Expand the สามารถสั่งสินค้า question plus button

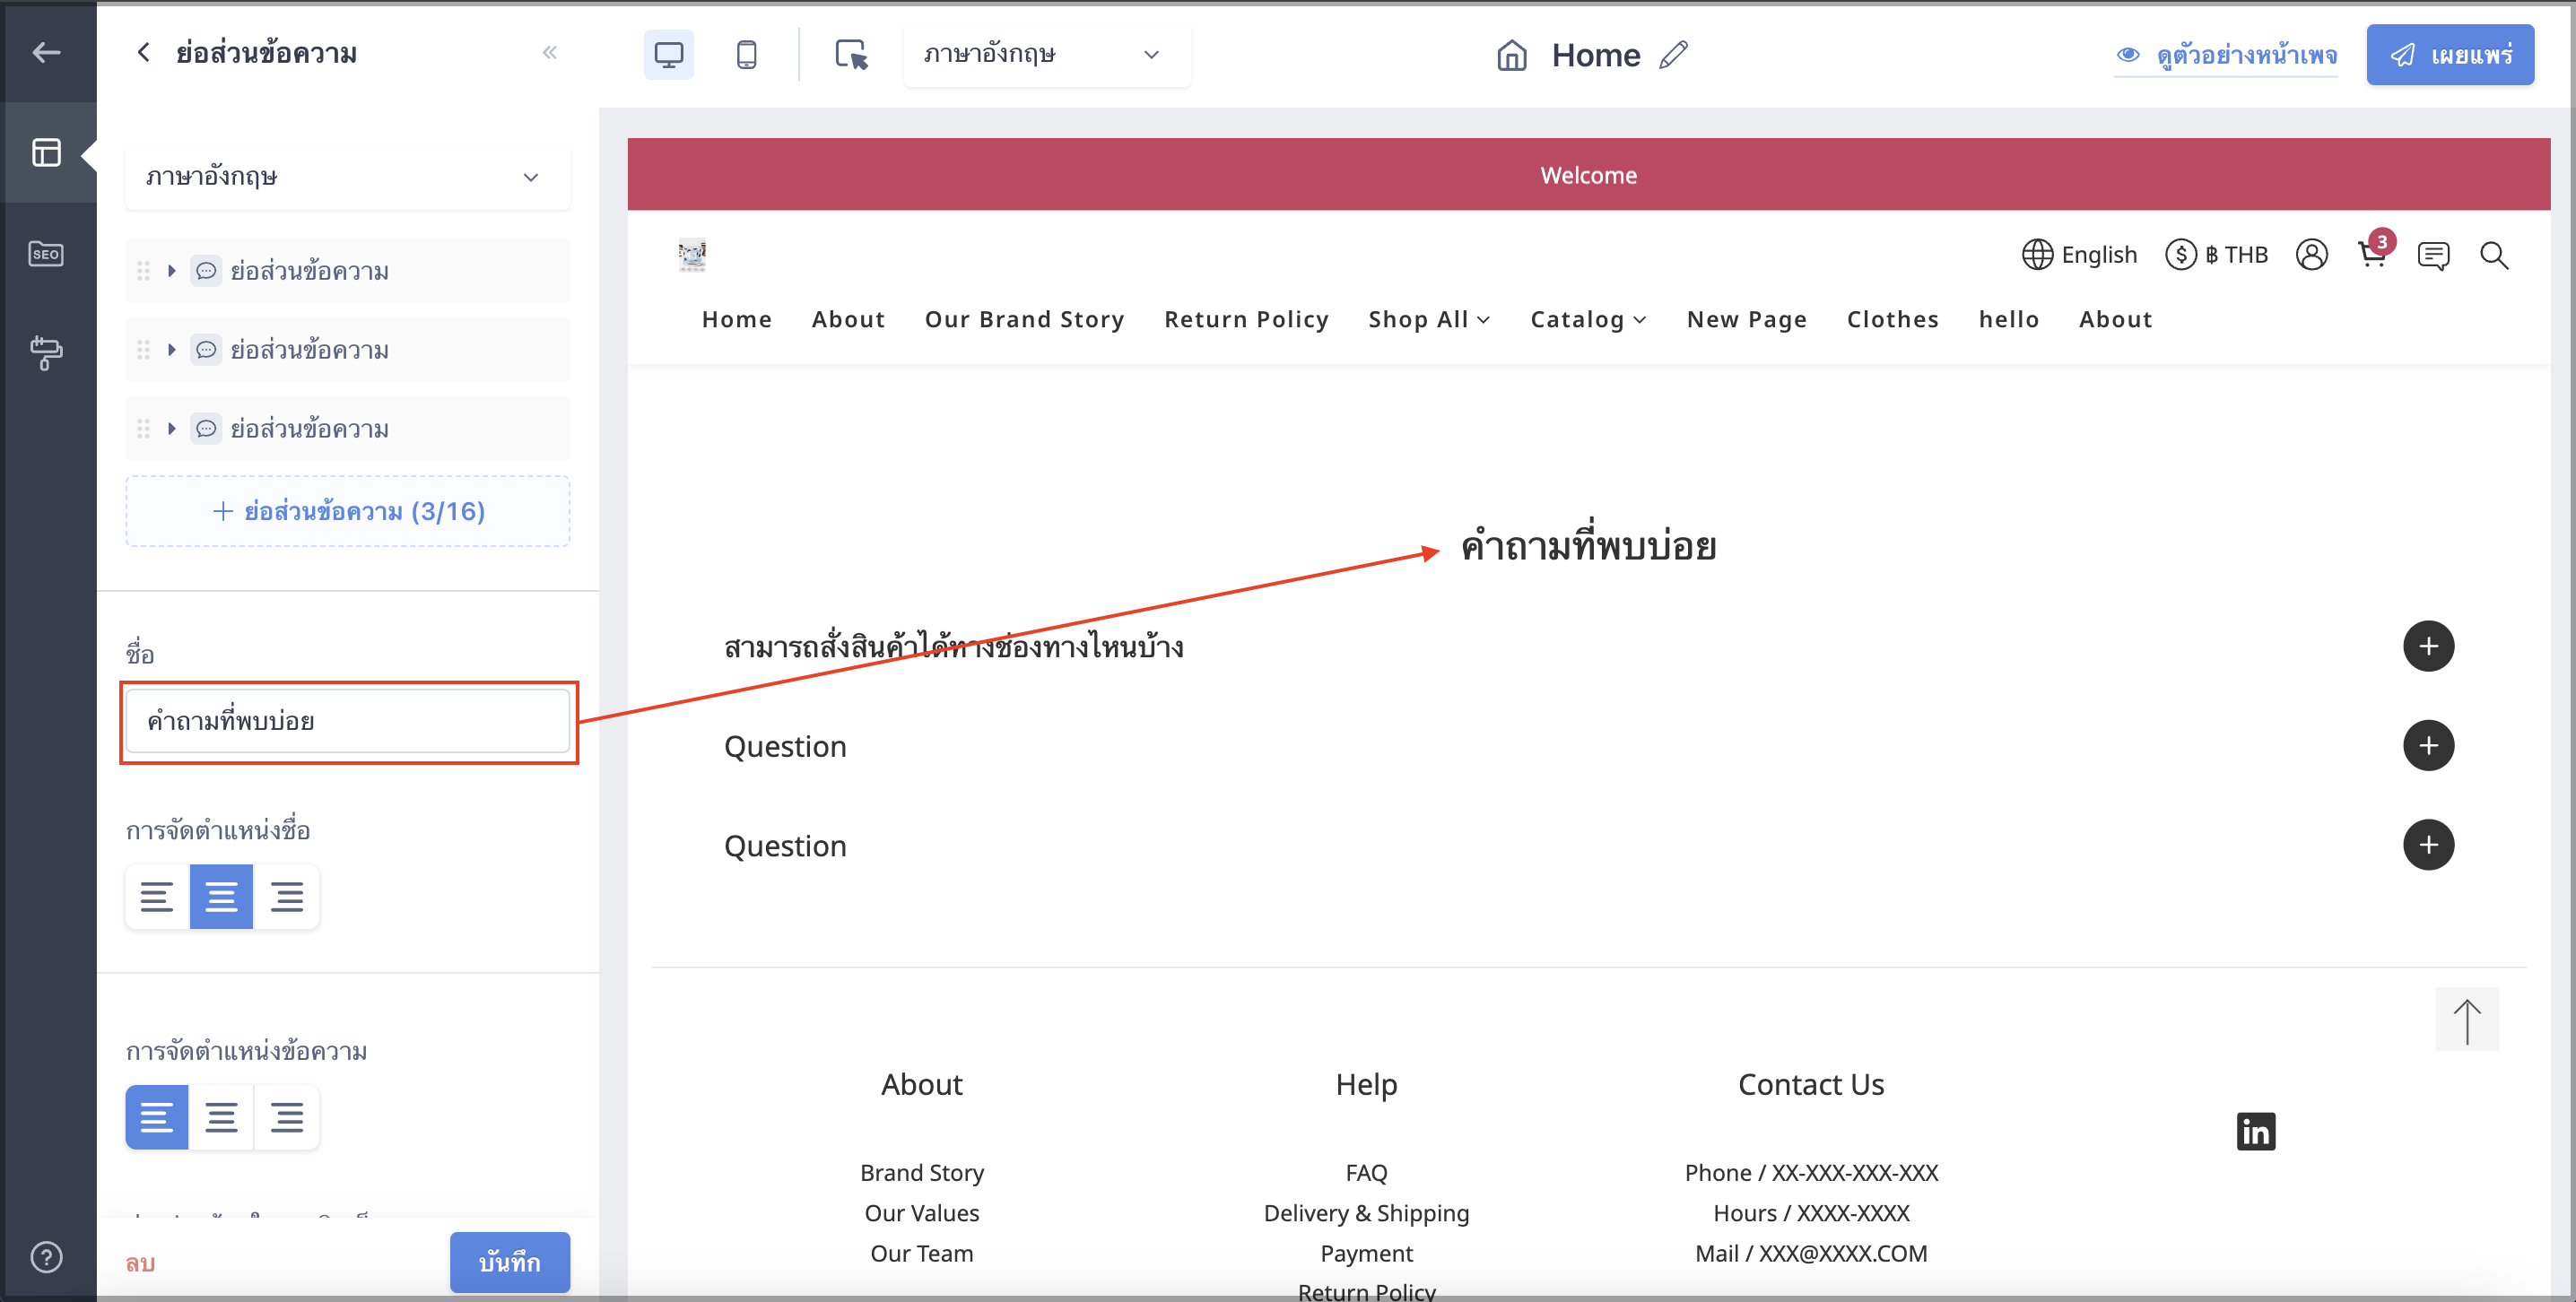click(2428, 646)
